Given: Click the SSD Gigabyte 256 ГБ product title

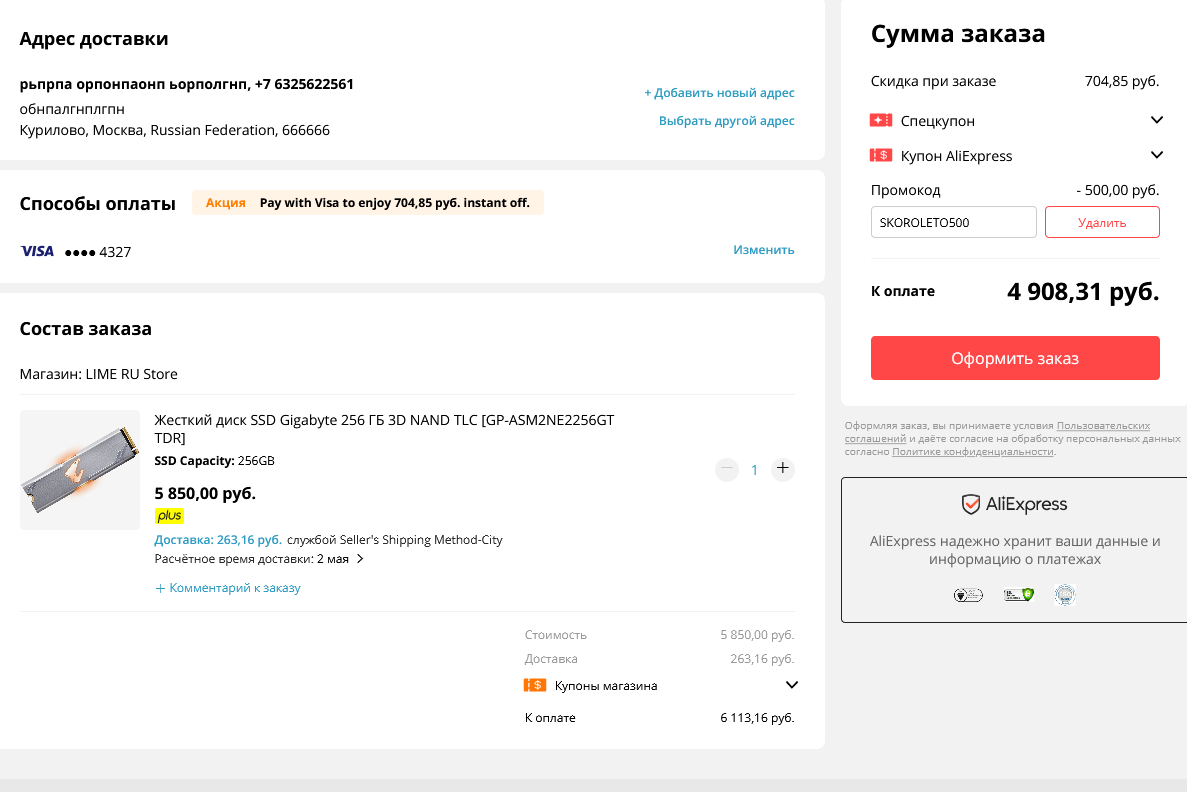Looking at the screenshot, I should tap(384, 429).
